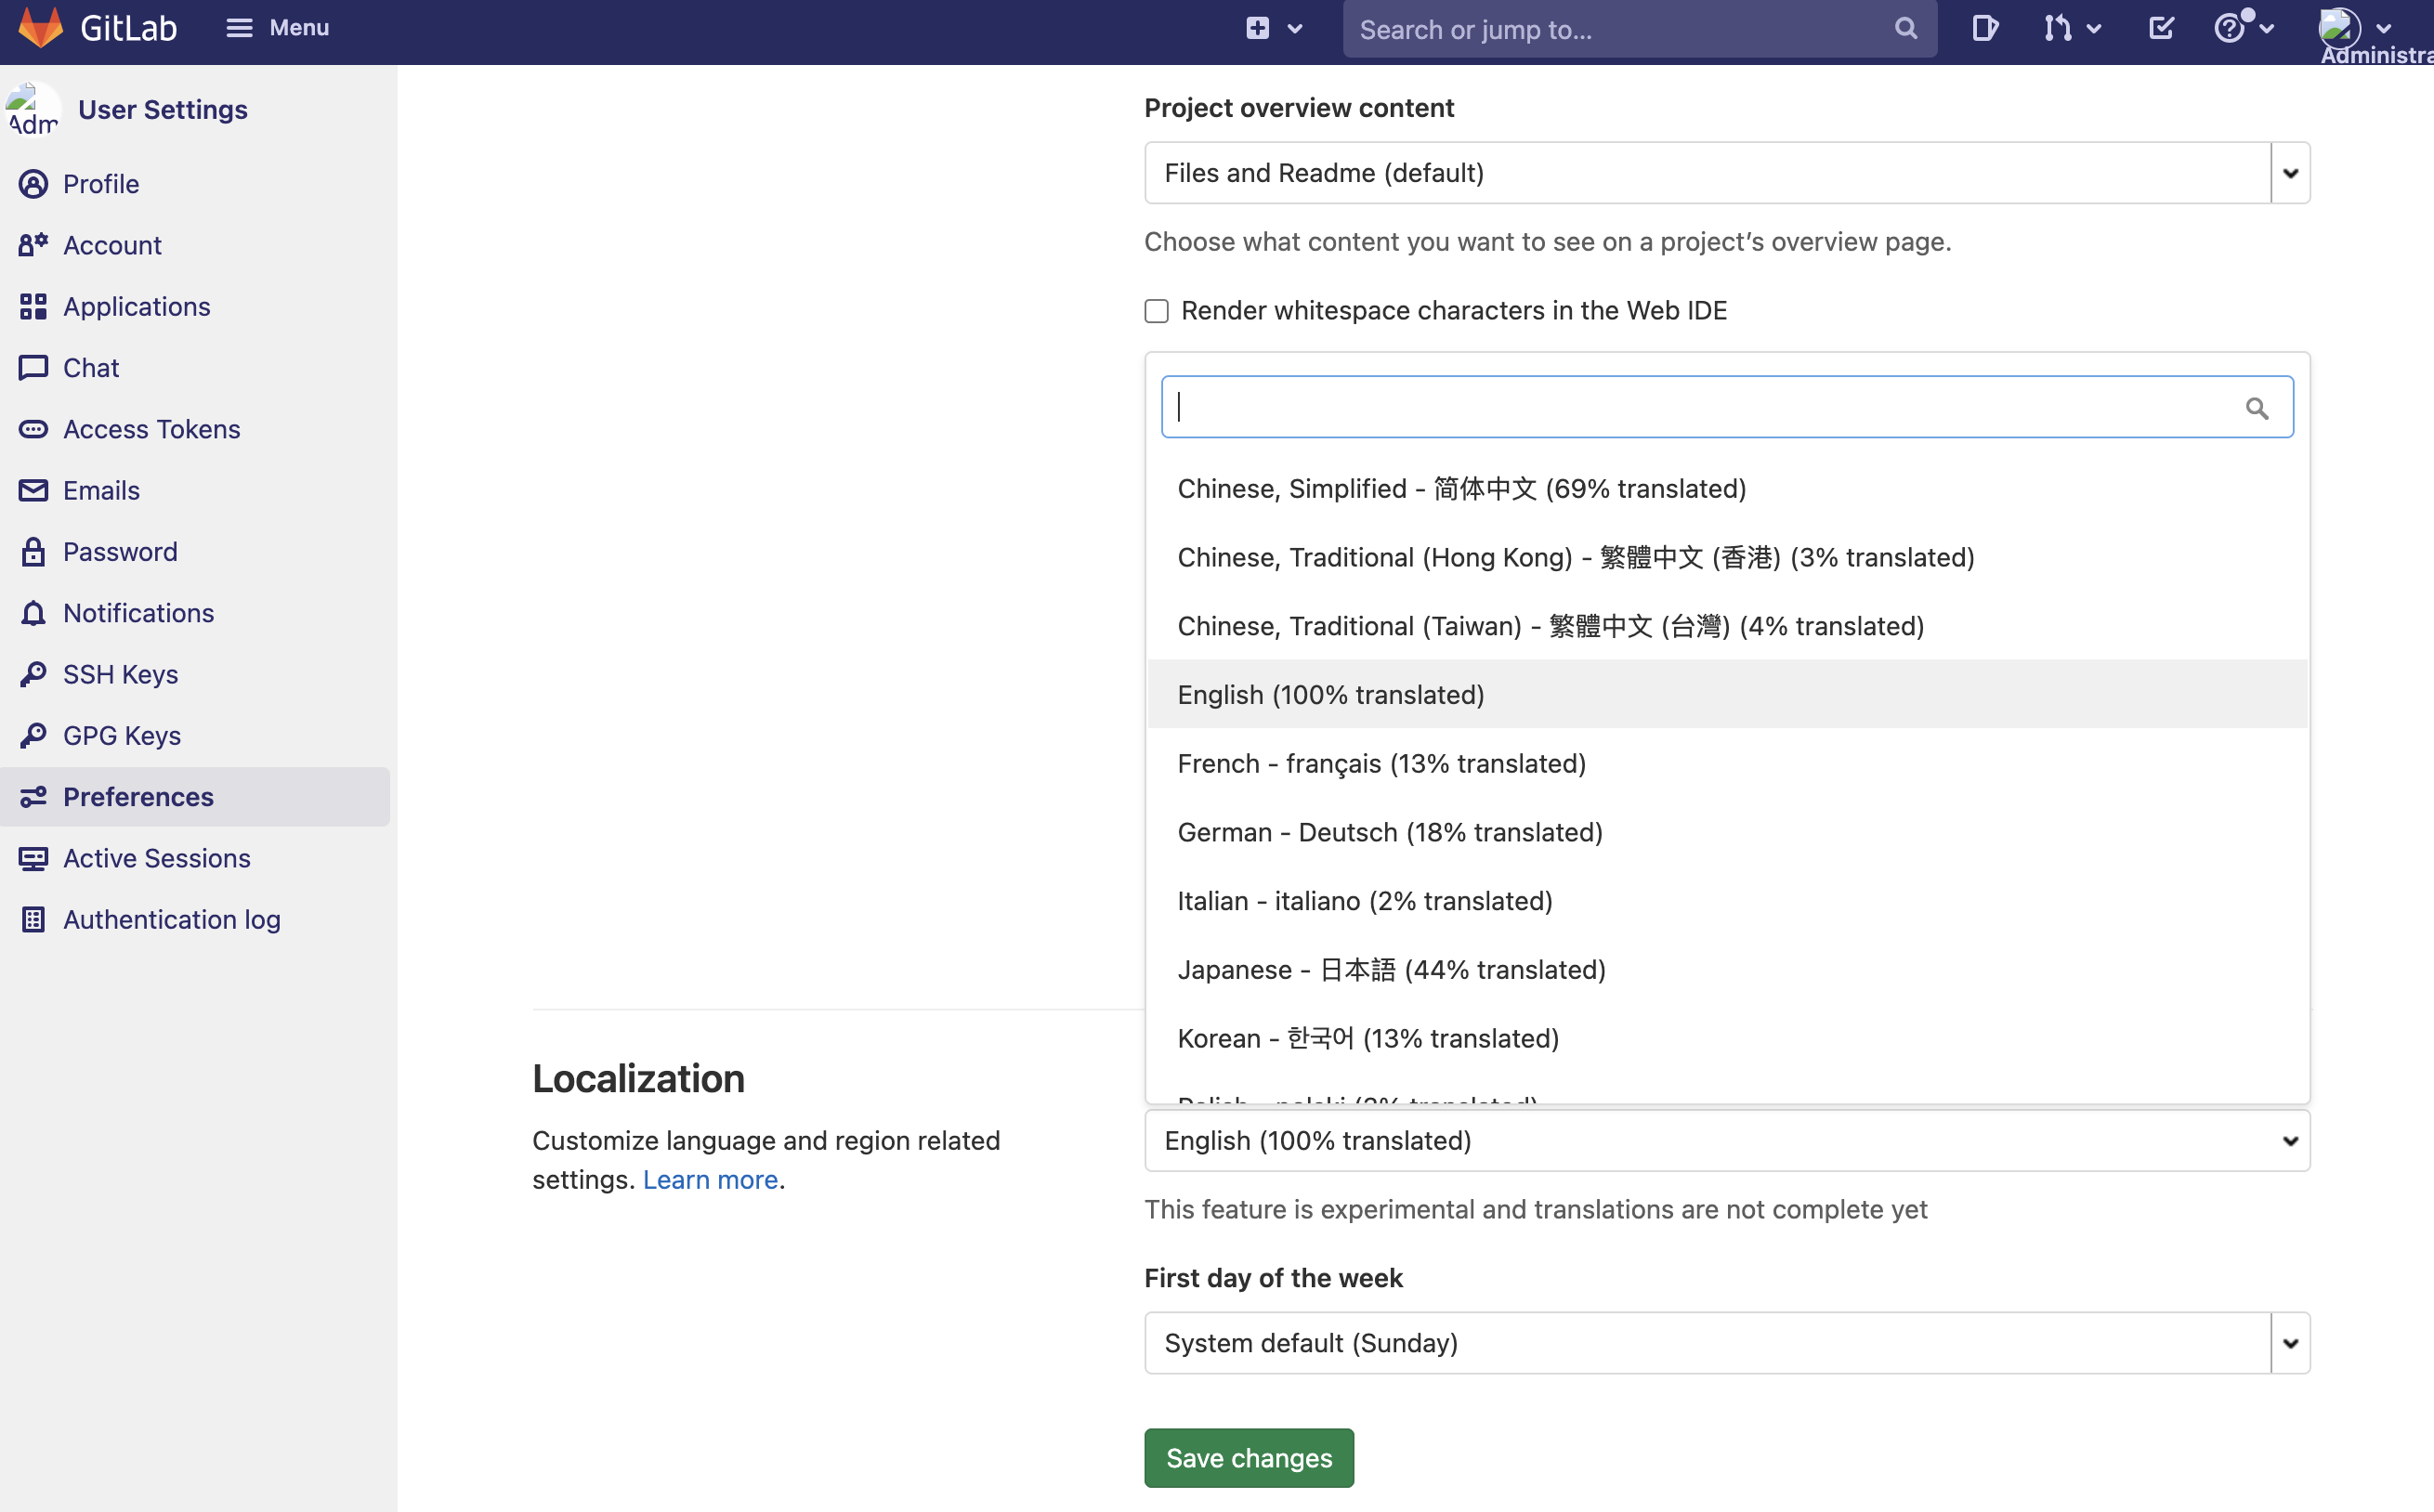Open the Menu hamburger in navbar
This screenshot has height=1512, width=2434.
(x=277, y=28)
